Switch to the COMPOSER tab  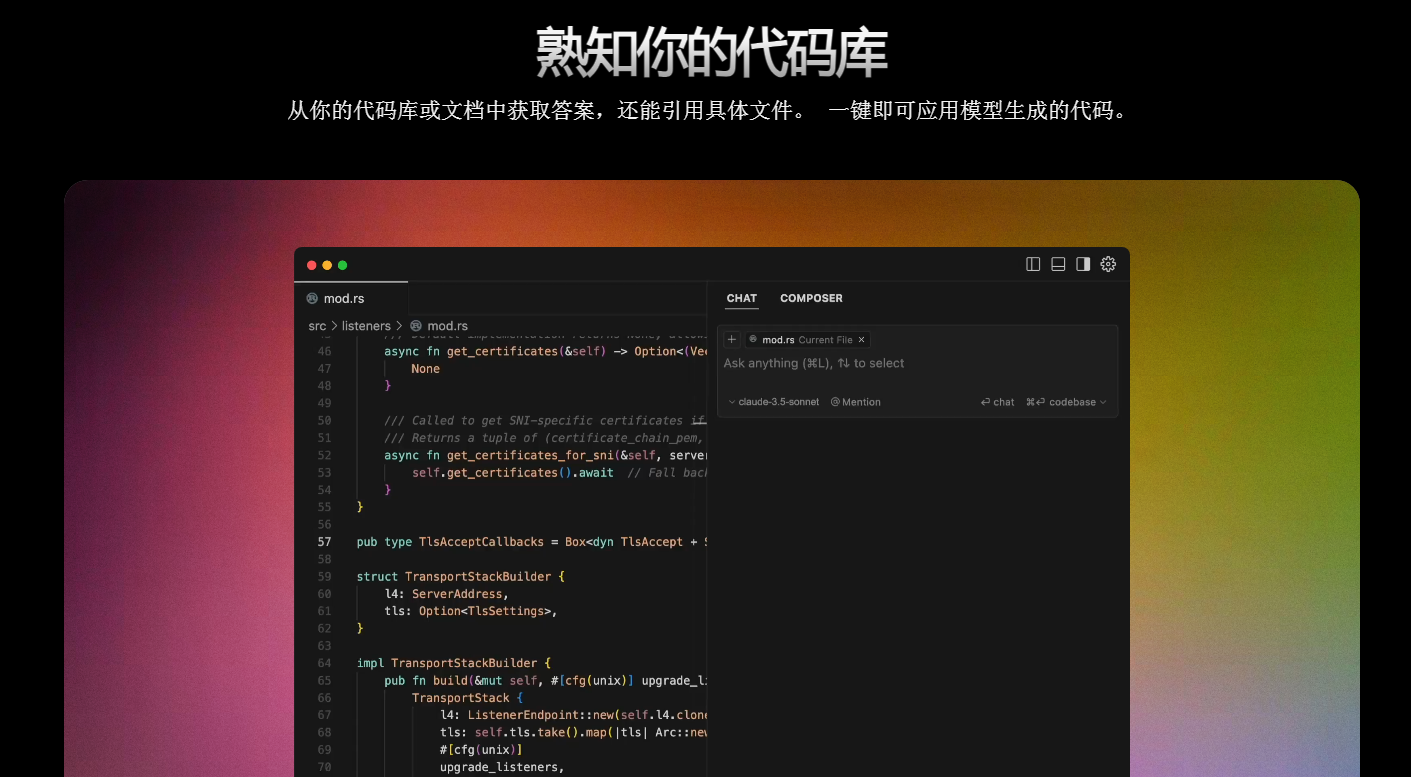pos(811,298)
